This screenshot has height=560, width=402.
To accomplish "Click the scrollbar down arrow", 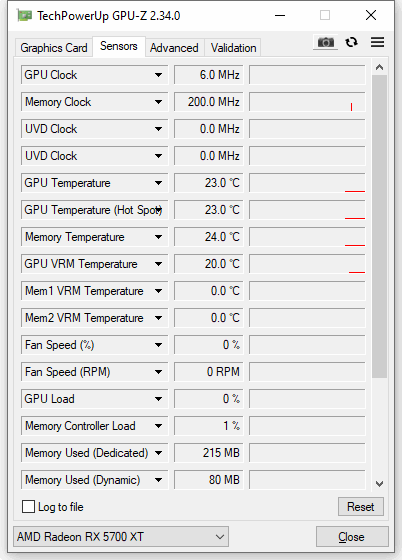I will tap(380, 484).
